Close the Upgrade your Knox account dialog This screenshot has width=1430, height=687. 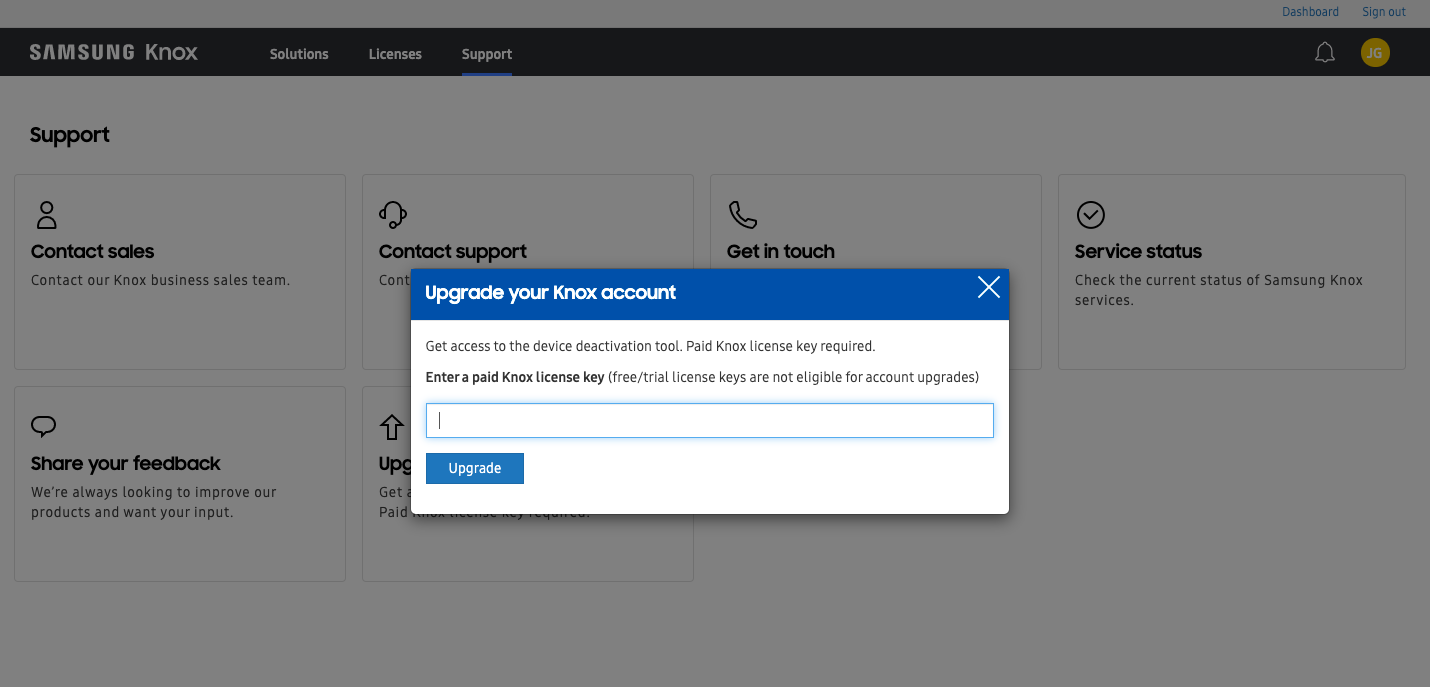click(x=988, y=288)
